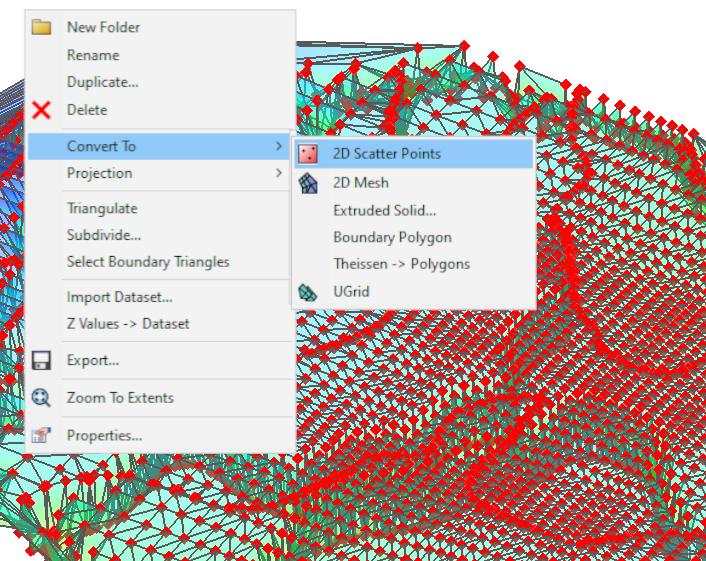Click the Properties icon

tap(41, 435)
